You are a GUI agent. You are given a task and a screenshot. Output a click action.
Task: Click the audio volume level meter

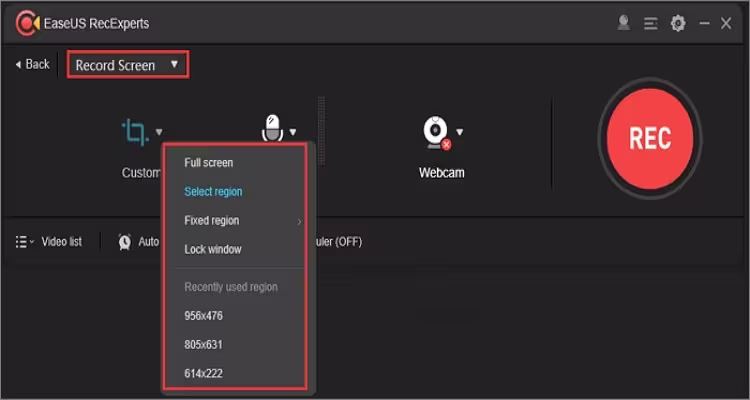[x=321, y=131]
